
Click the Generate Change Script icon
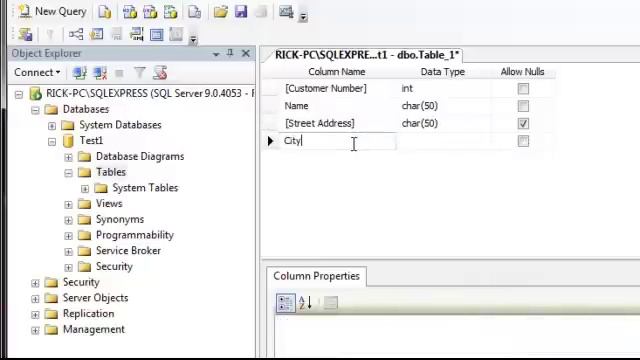(25, 34)
